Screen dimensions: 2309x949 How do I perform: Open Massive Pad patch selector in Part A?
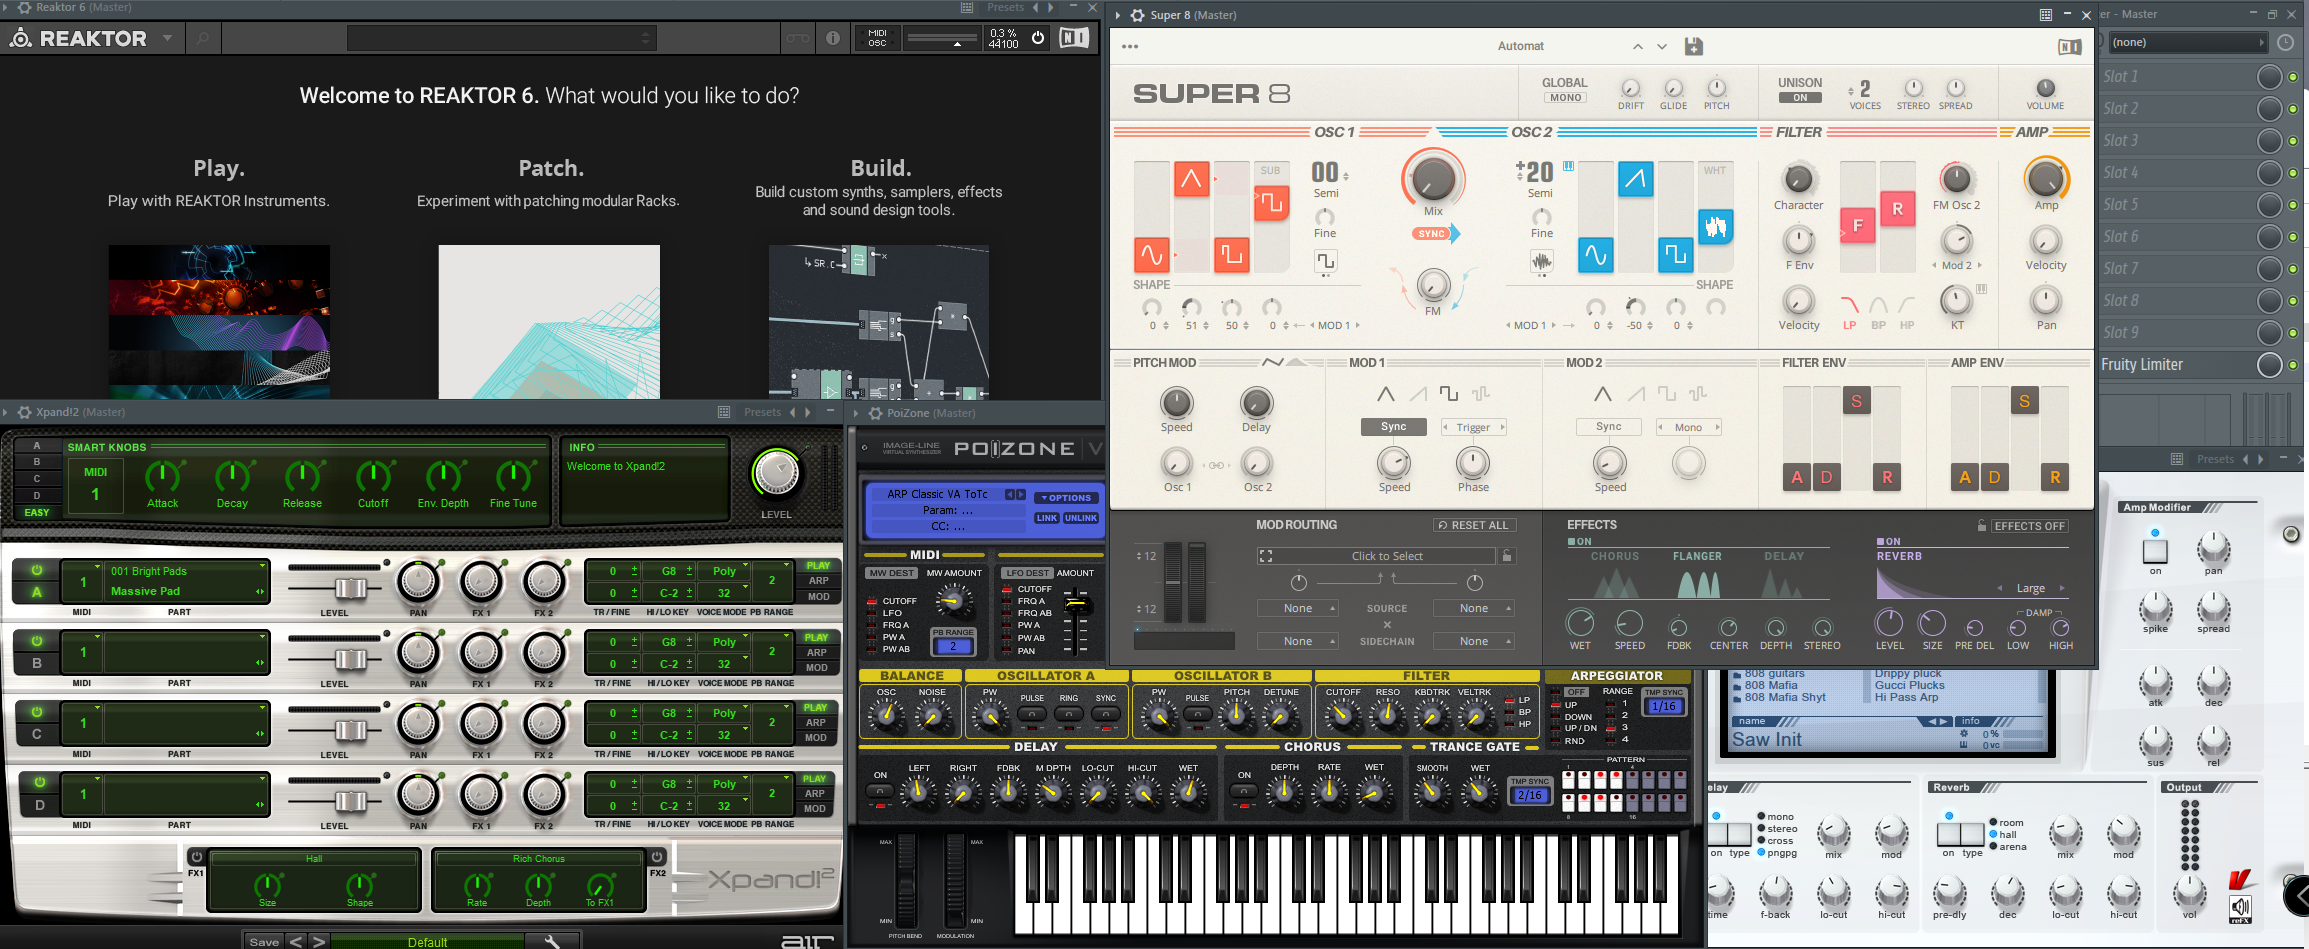click(x=187, y=591)
